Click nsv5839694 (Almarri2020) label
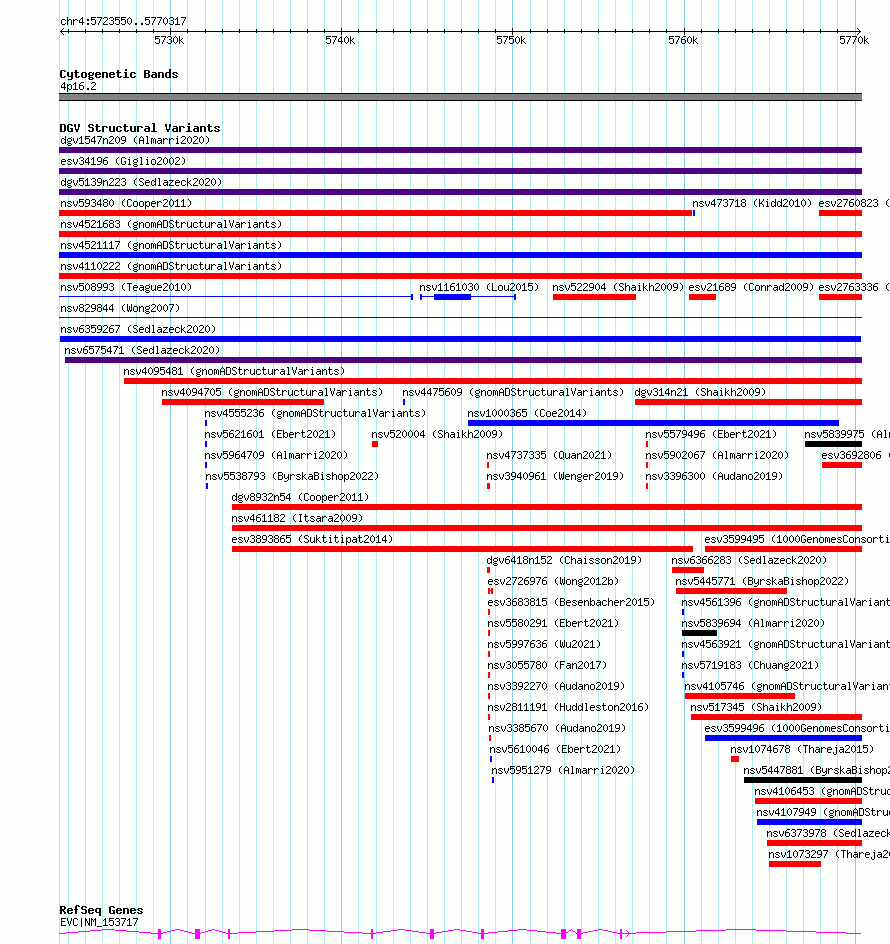Image resolution: width=890 pixels, height=944 pixels. point(753,624)
